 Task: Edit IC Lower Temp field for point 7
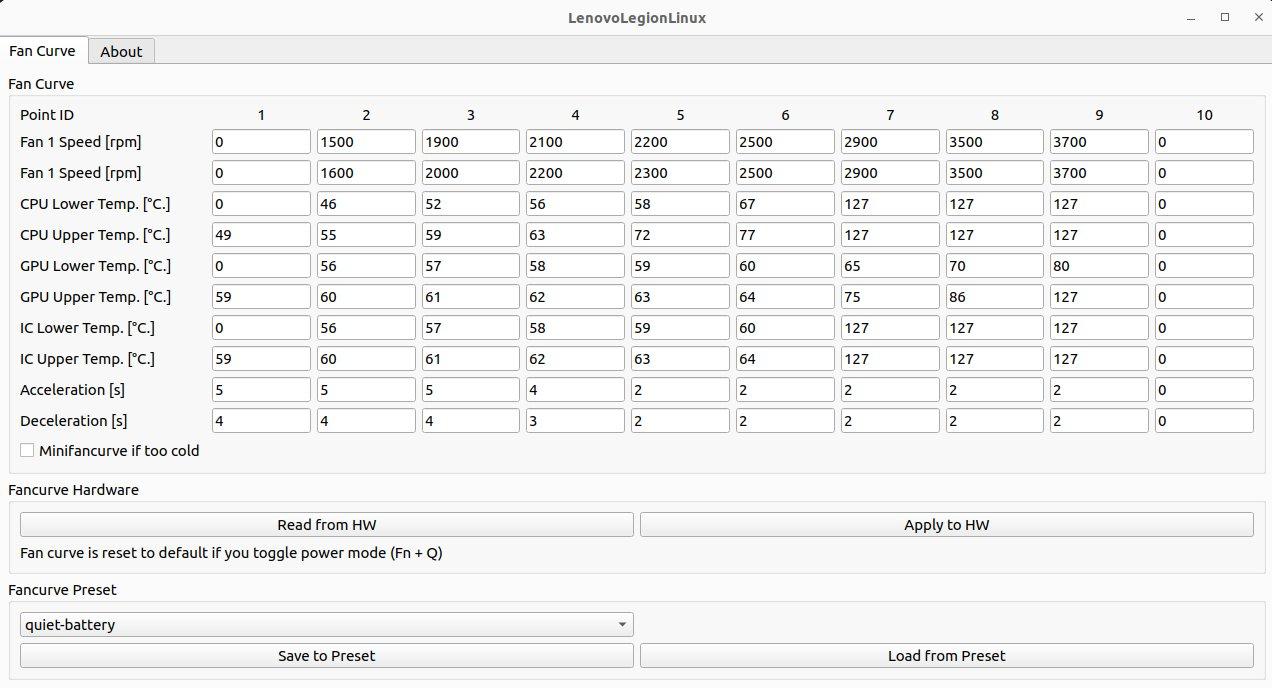click(x=891, y=328)
